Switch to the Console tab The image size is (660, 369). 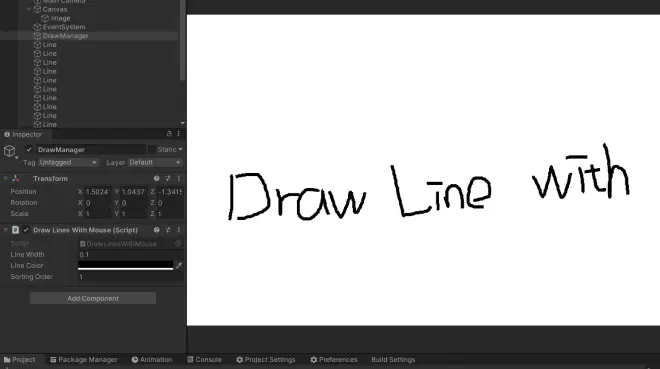click(204, 359)
